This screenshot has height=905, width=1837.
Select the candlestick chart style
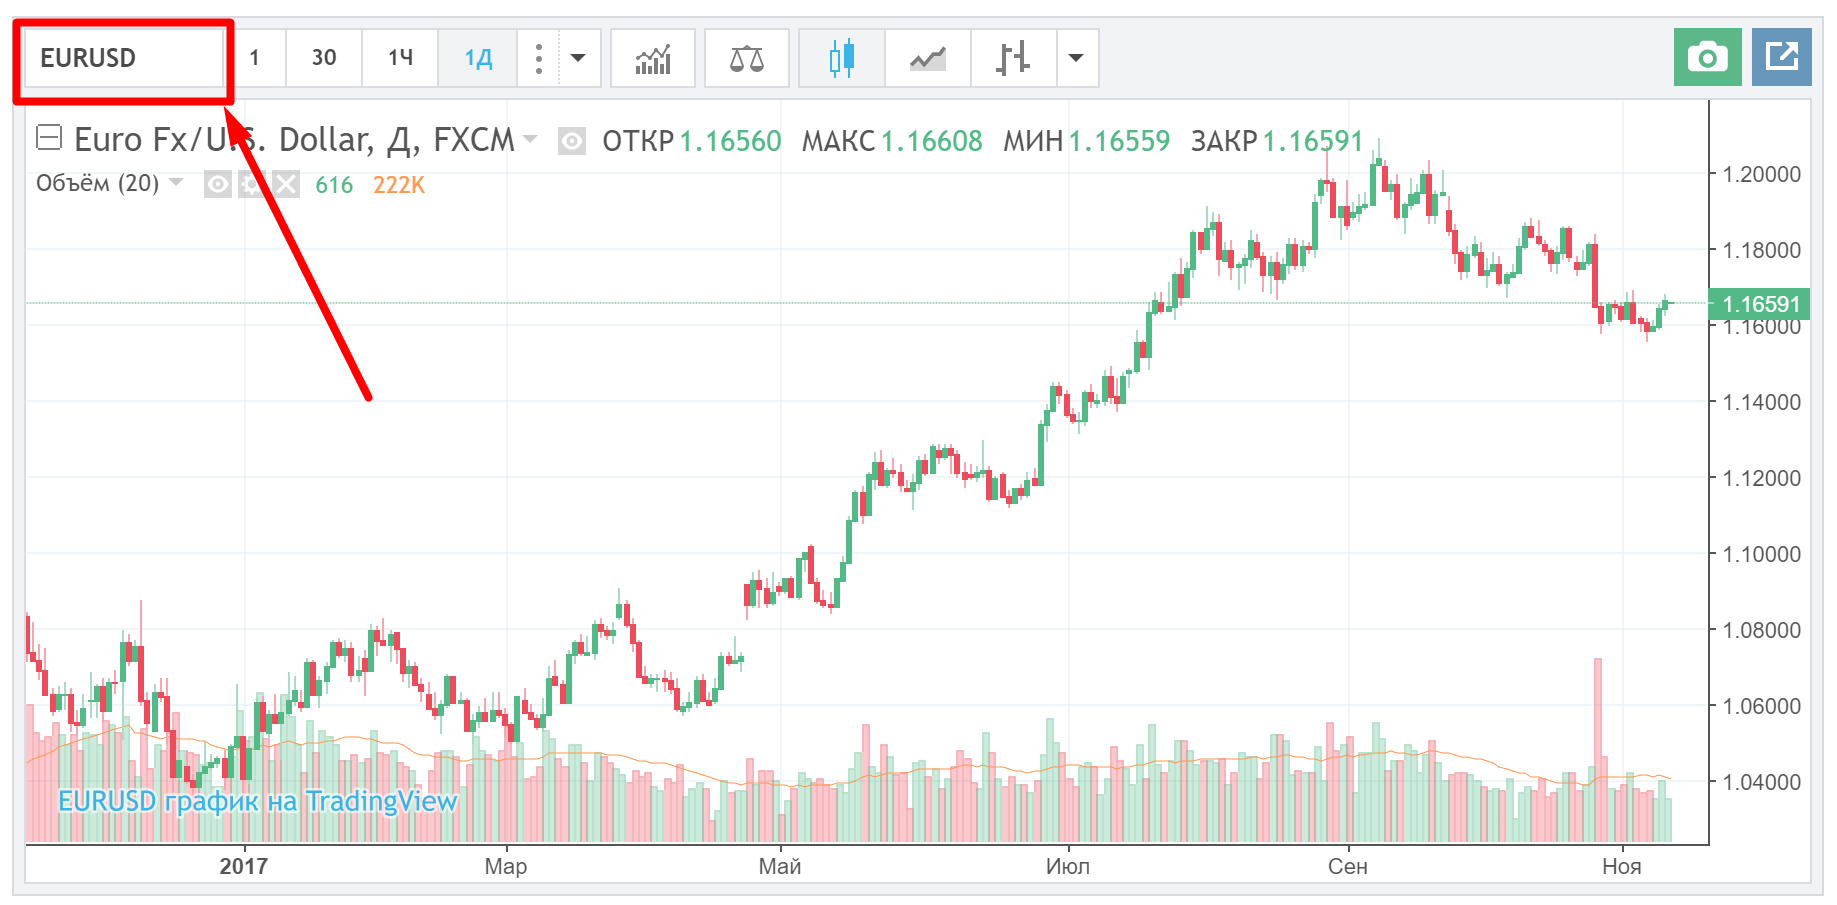point(842,59)
